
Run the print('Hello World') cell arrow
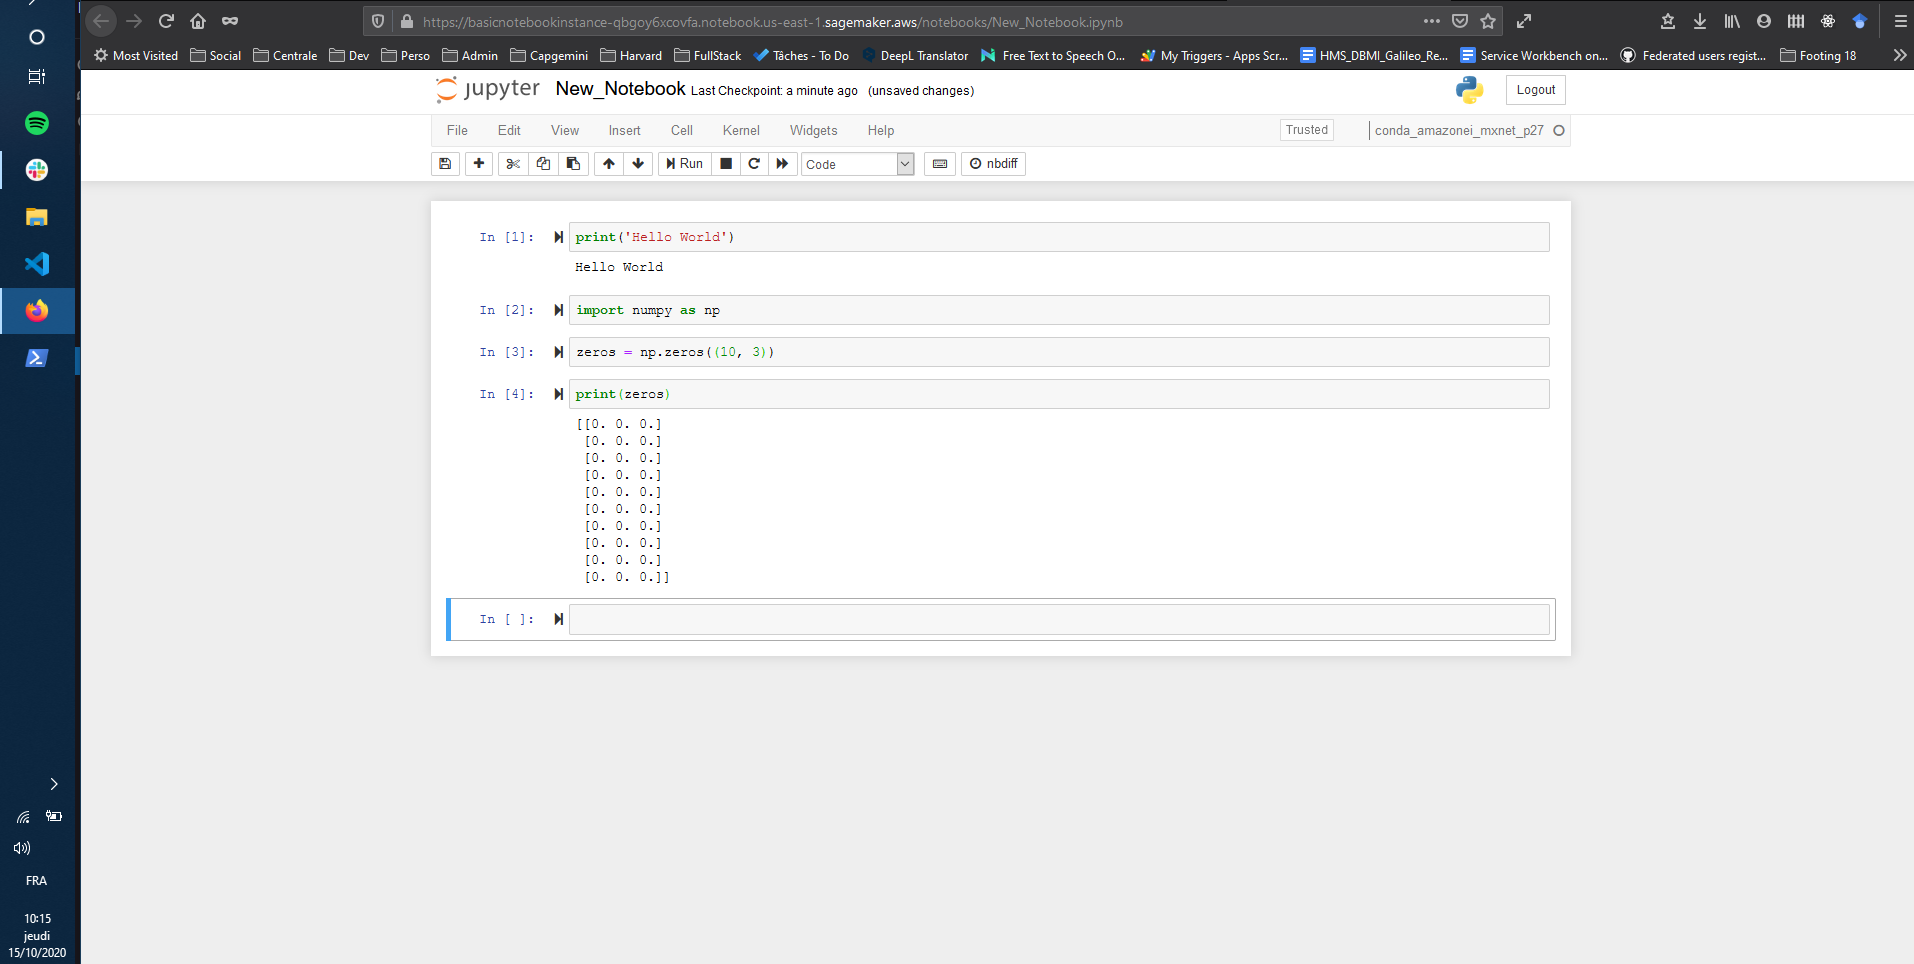(558, 237)
